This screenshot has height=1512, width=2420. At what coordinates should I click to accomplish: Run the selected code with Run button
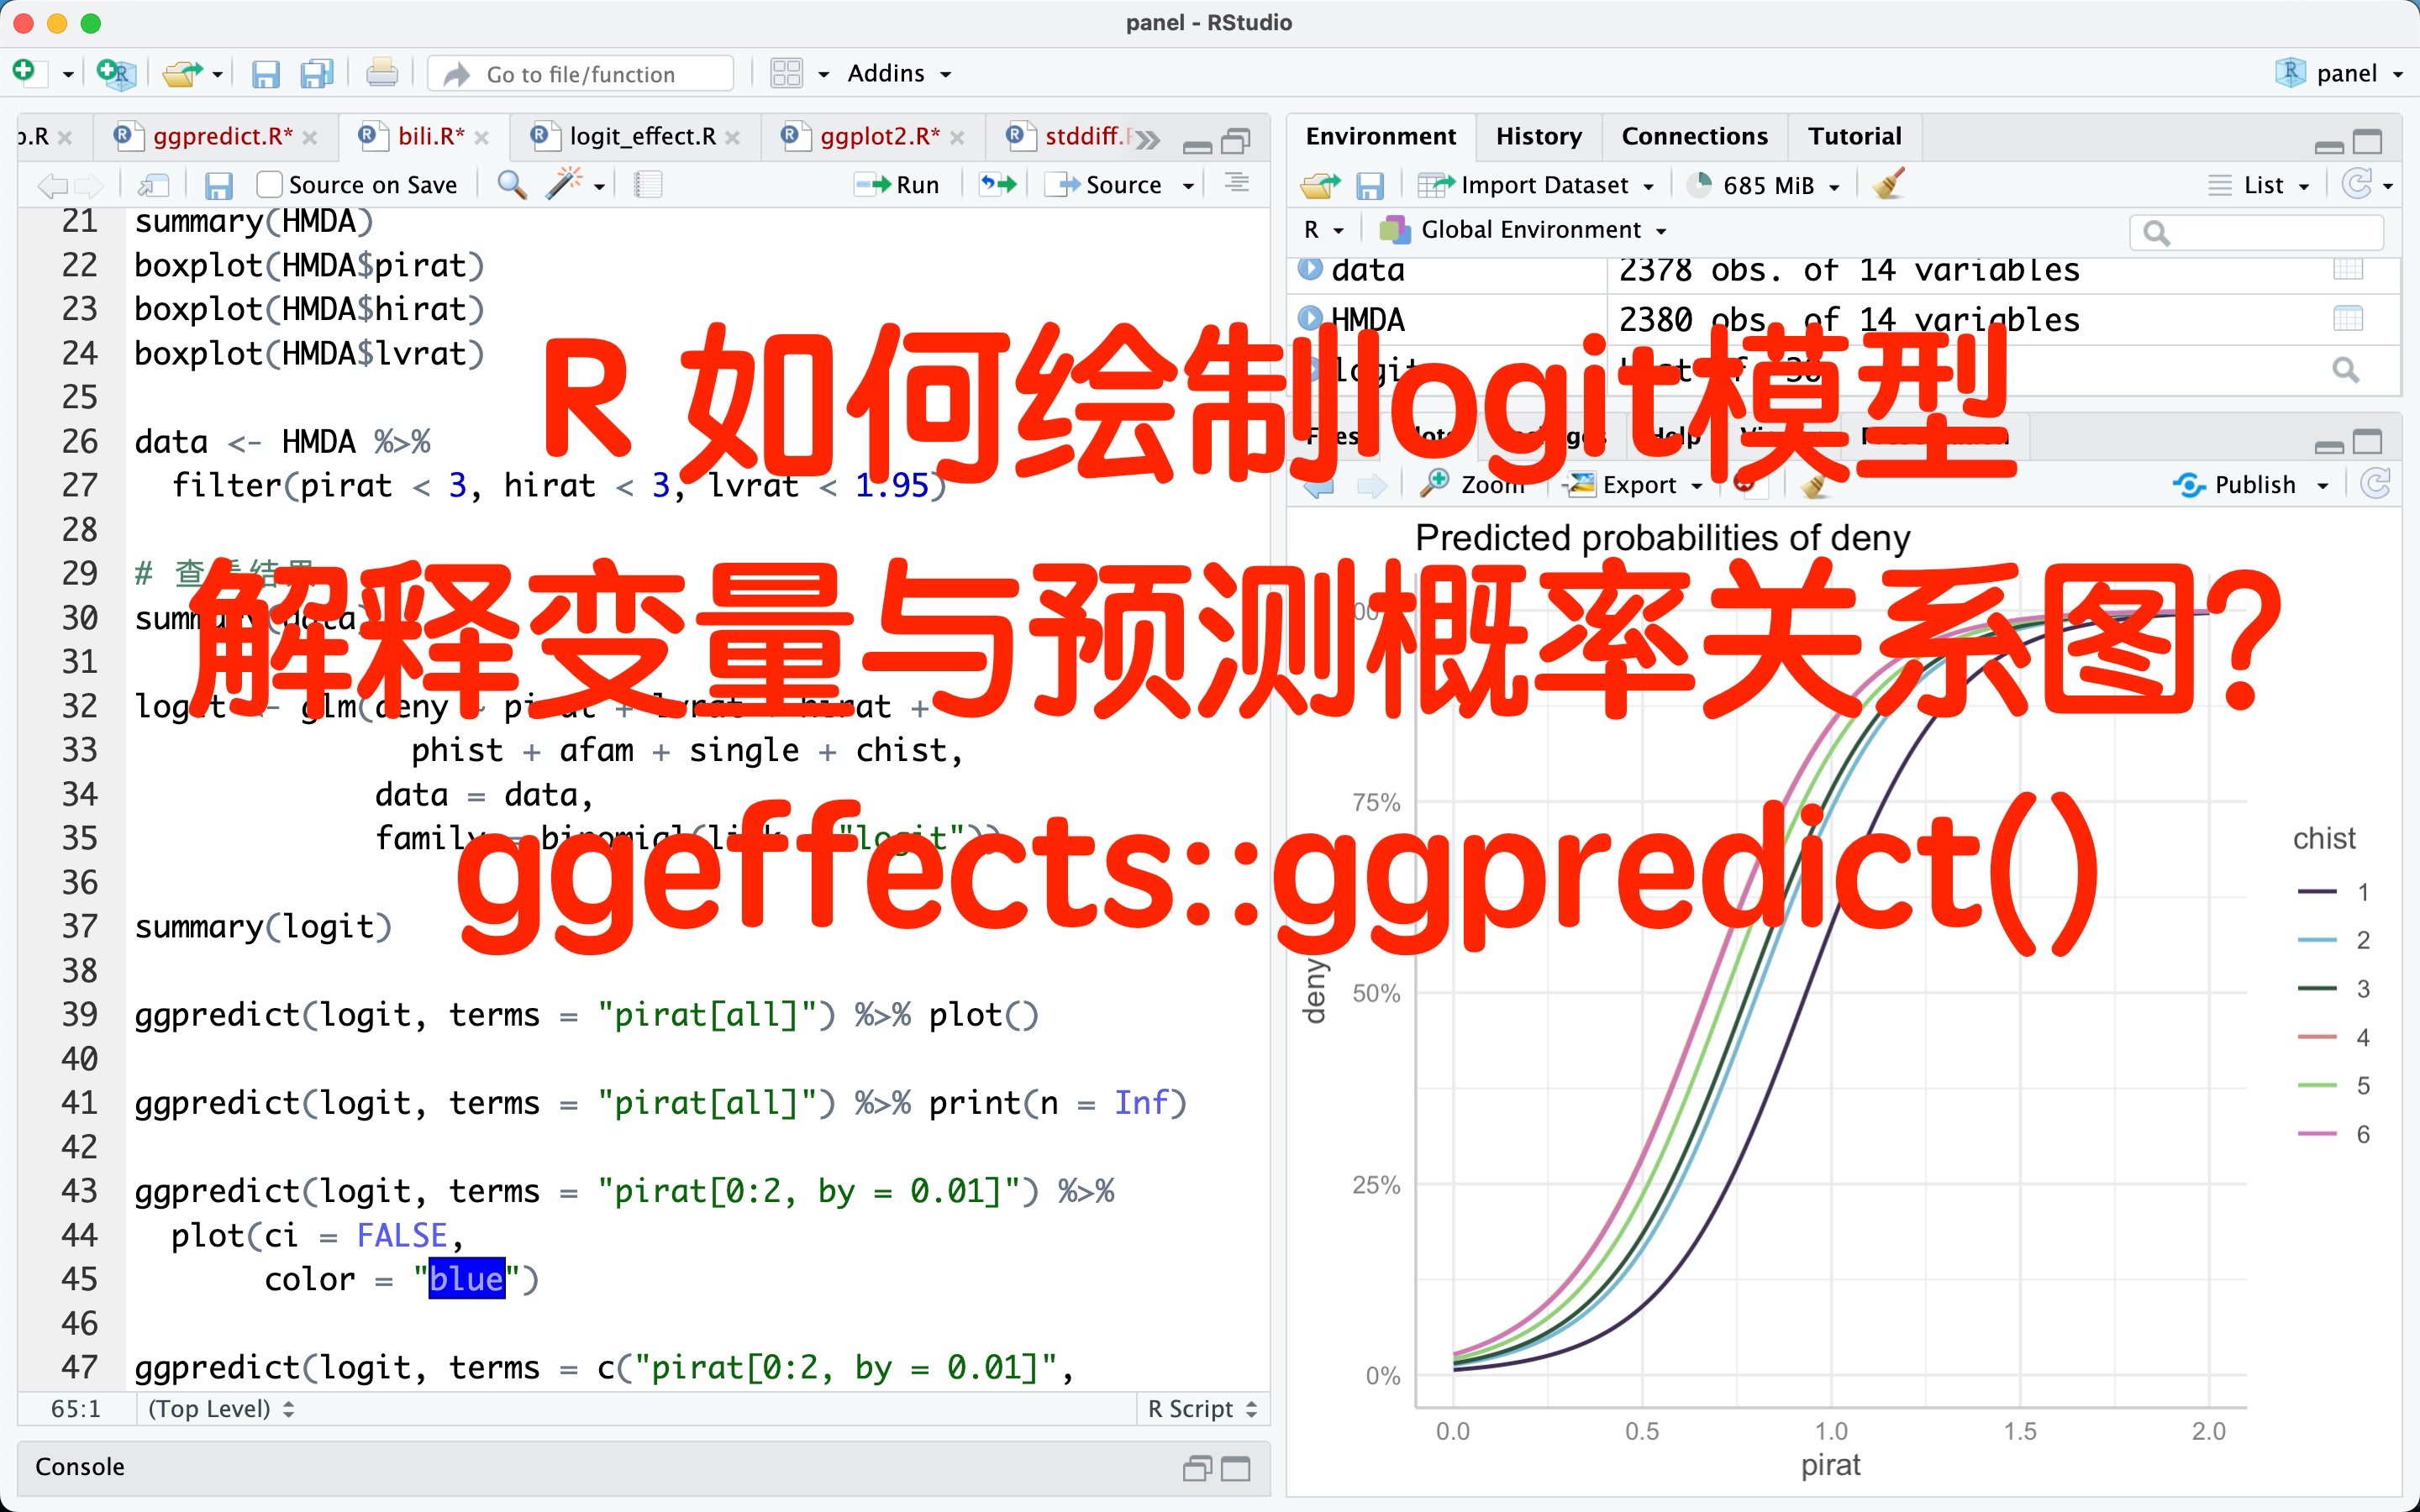click(x=897, y=184)
